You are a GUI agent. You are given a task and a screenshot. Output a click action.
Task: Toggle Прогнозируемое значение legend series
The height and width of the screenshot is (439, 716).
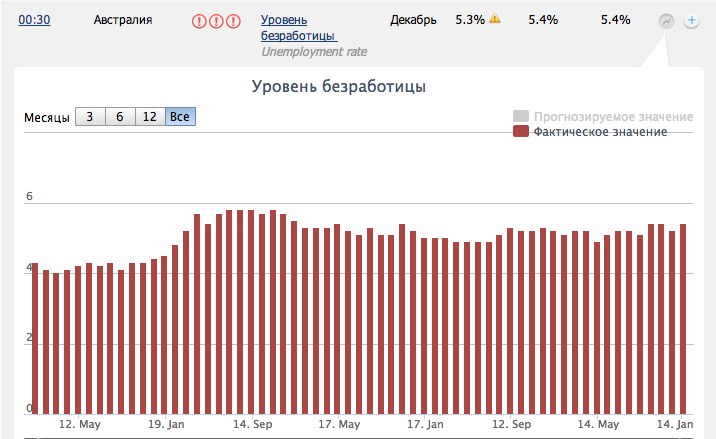[x=603, y=116]
